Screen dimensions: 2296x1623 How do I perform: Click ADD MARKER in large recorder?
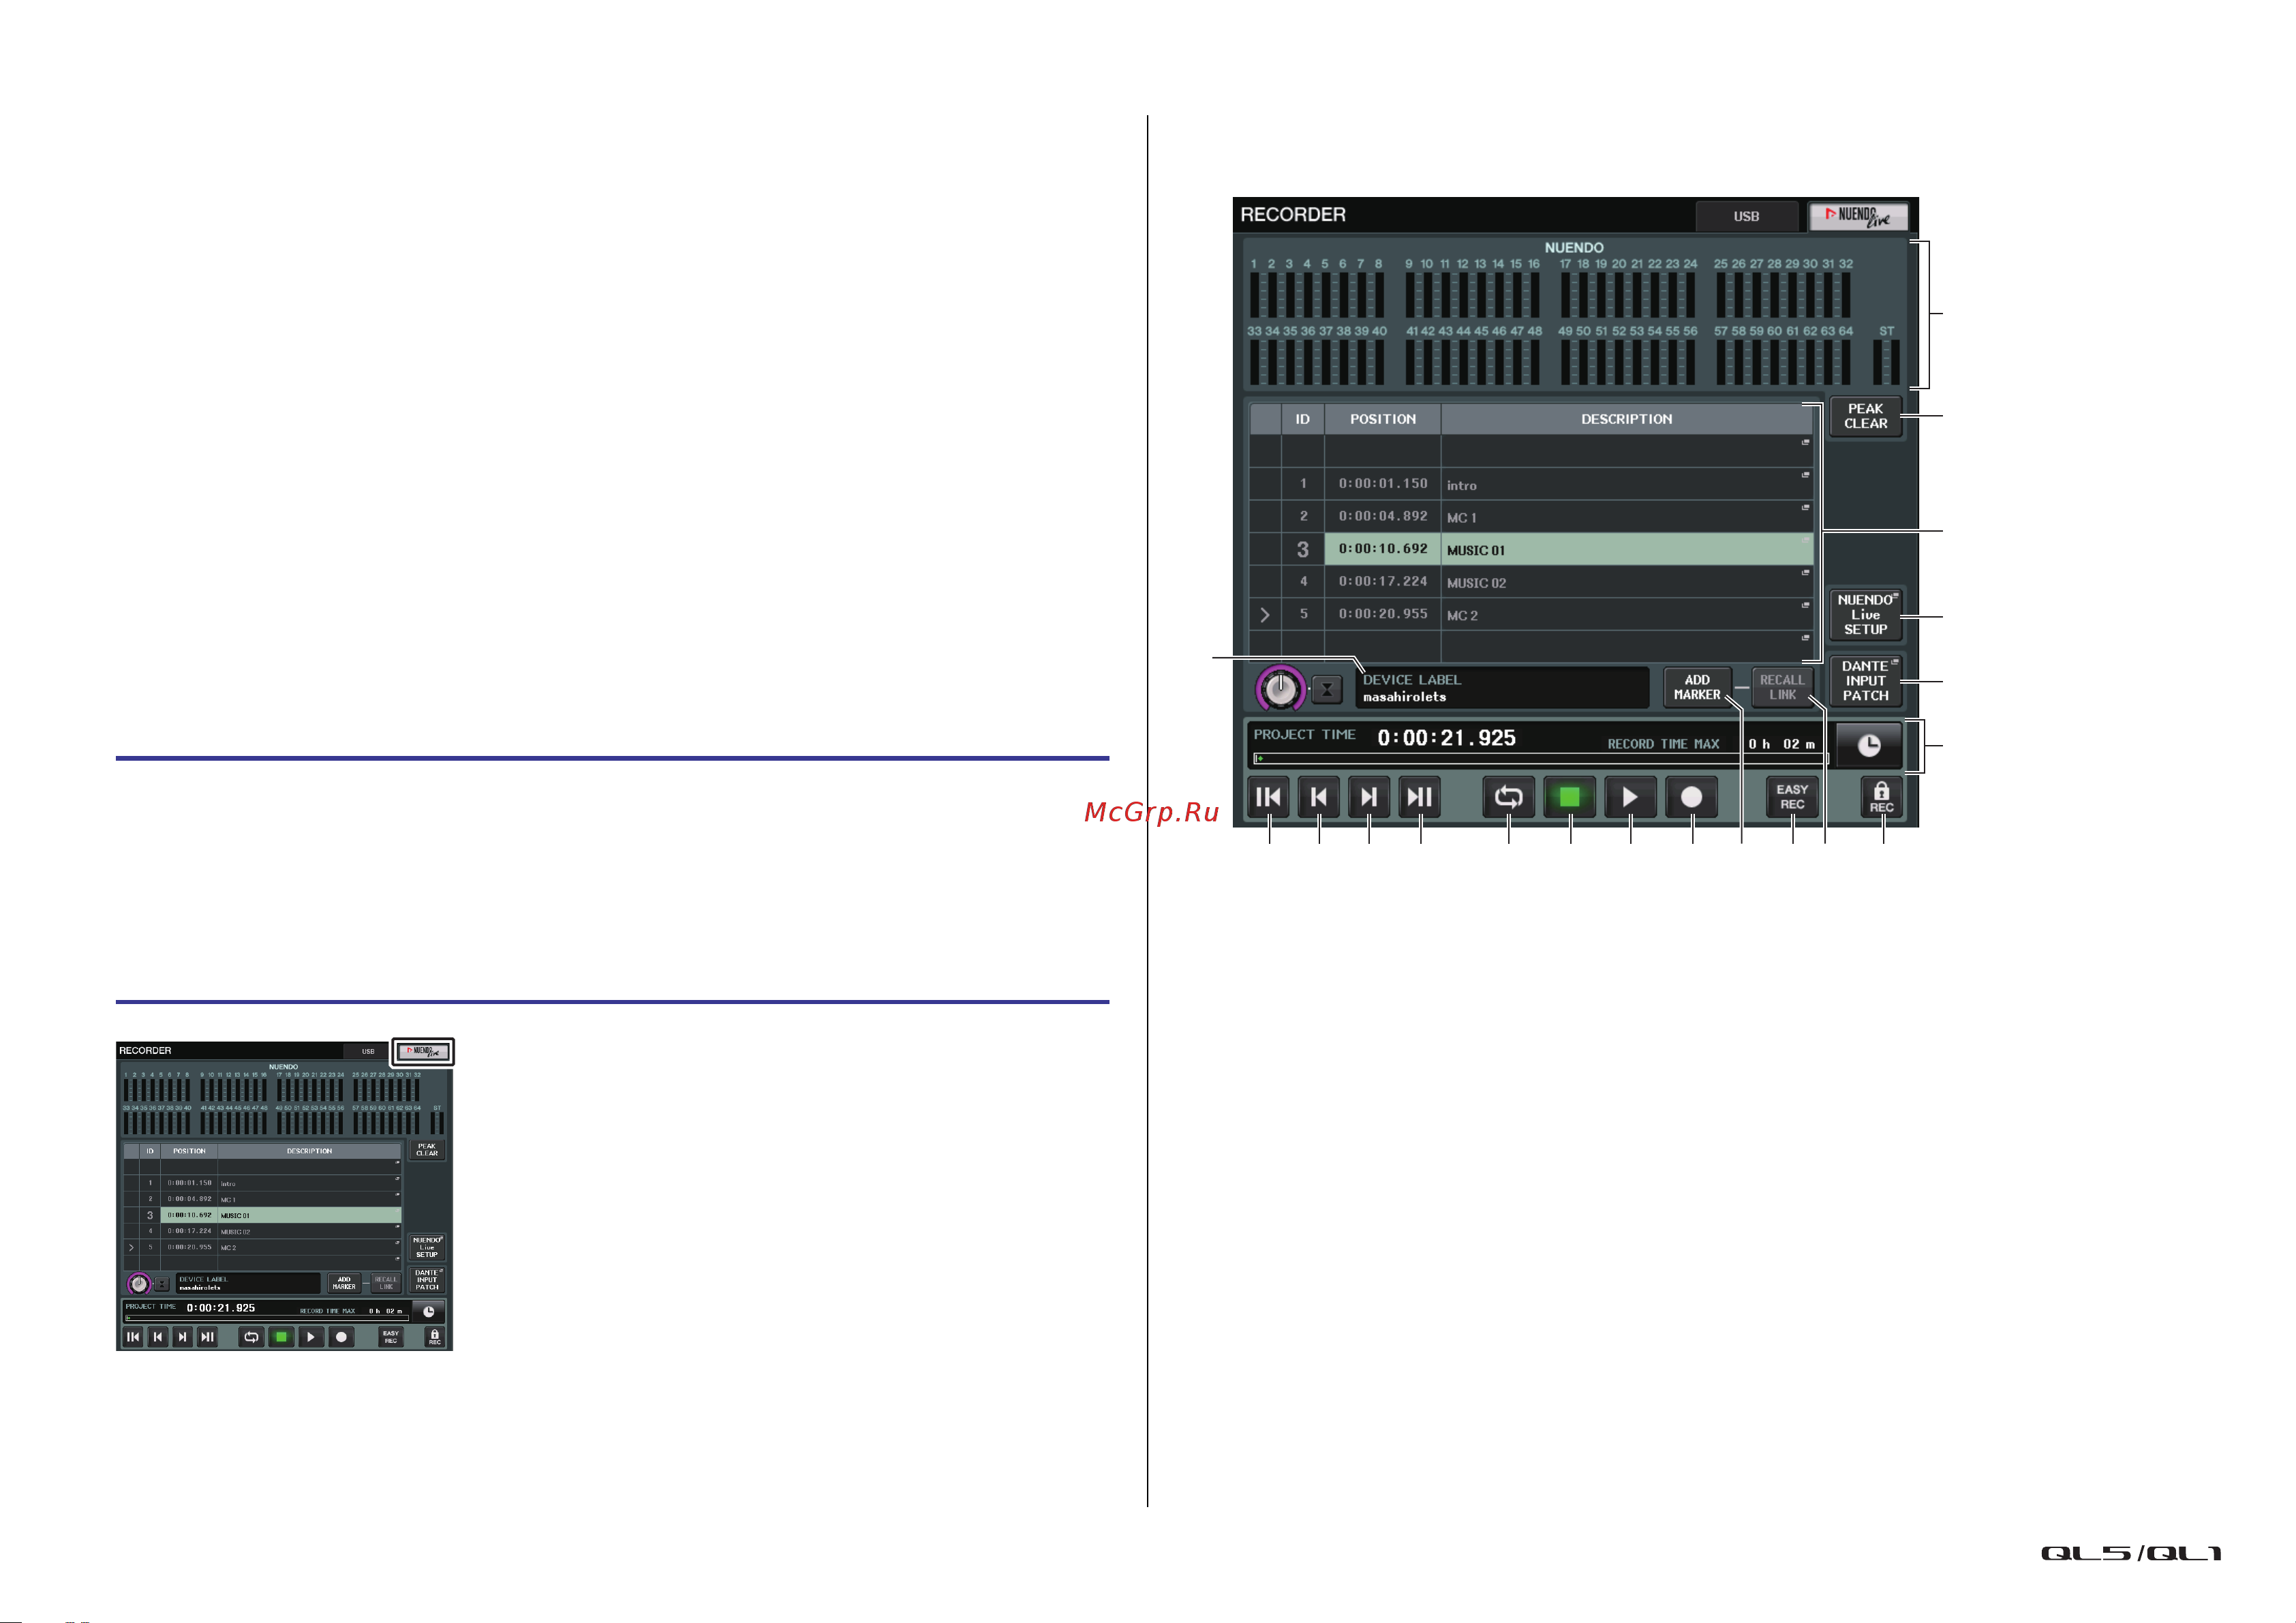pos(1697,687)
